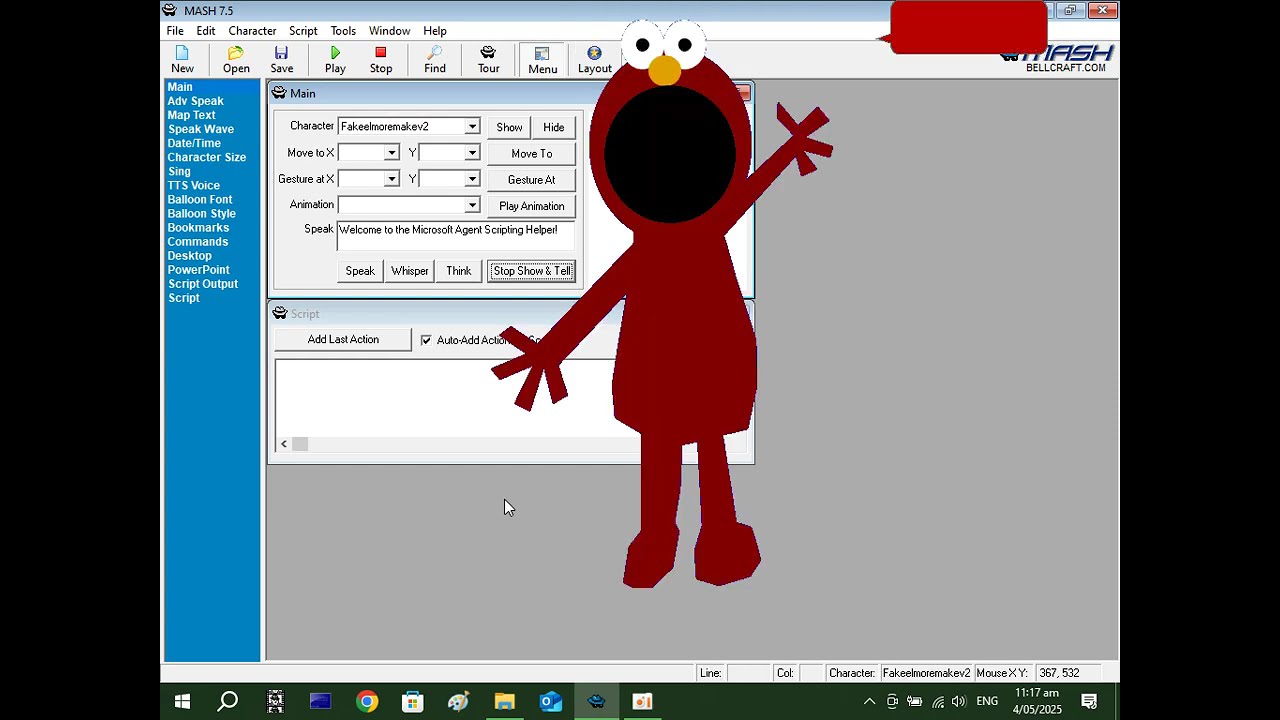Select Character Size in the sidebar

click(207, 157)
